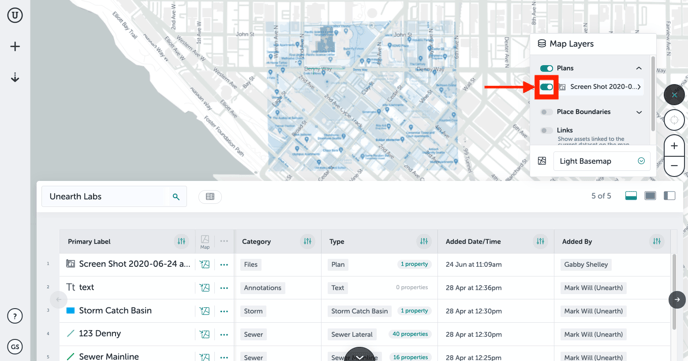This screenshot has height=361, width=688.
Task: Show 123 Denny on map
Action: (x=204, y=334)
